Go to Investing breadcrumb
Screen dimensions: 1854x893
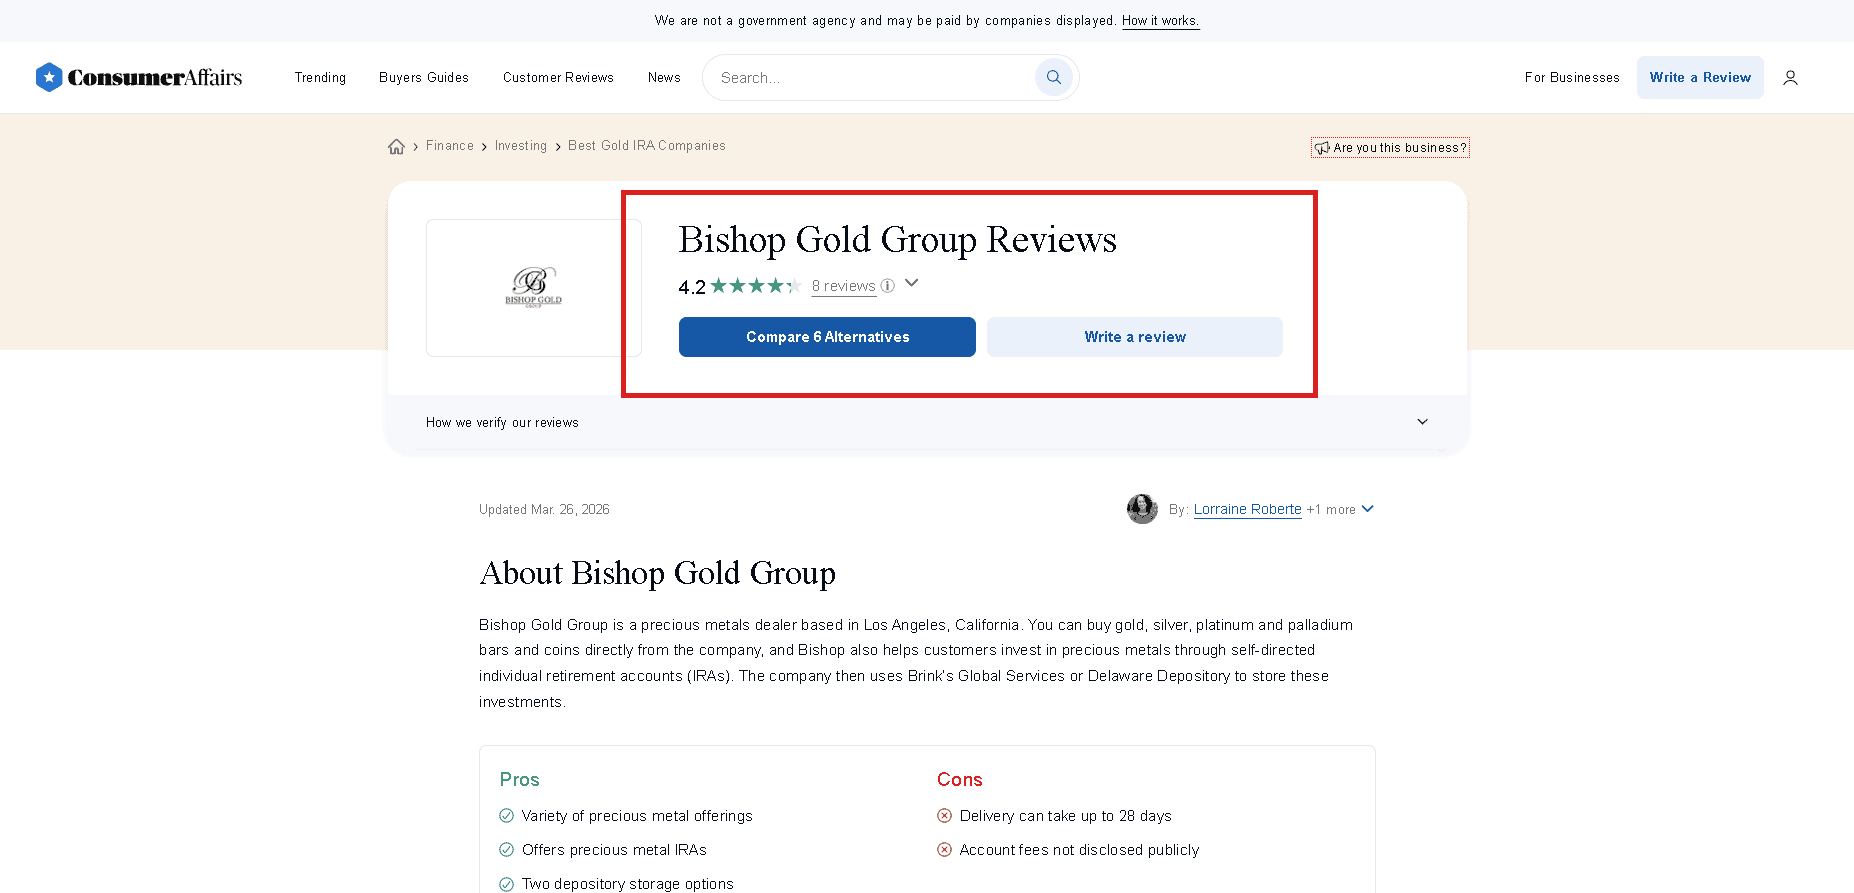pos(521,146)
